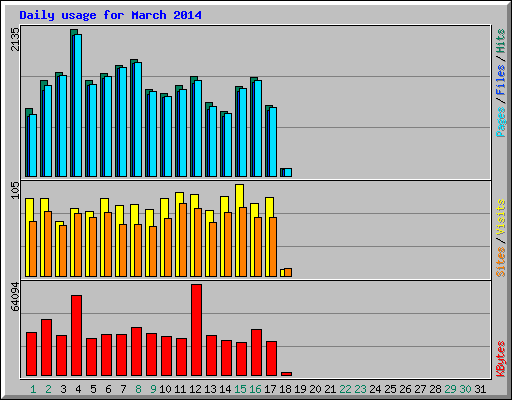Viewport: 512px width, 400px height.
Task: Click the Pages legend label
Action: pos(501,122)
